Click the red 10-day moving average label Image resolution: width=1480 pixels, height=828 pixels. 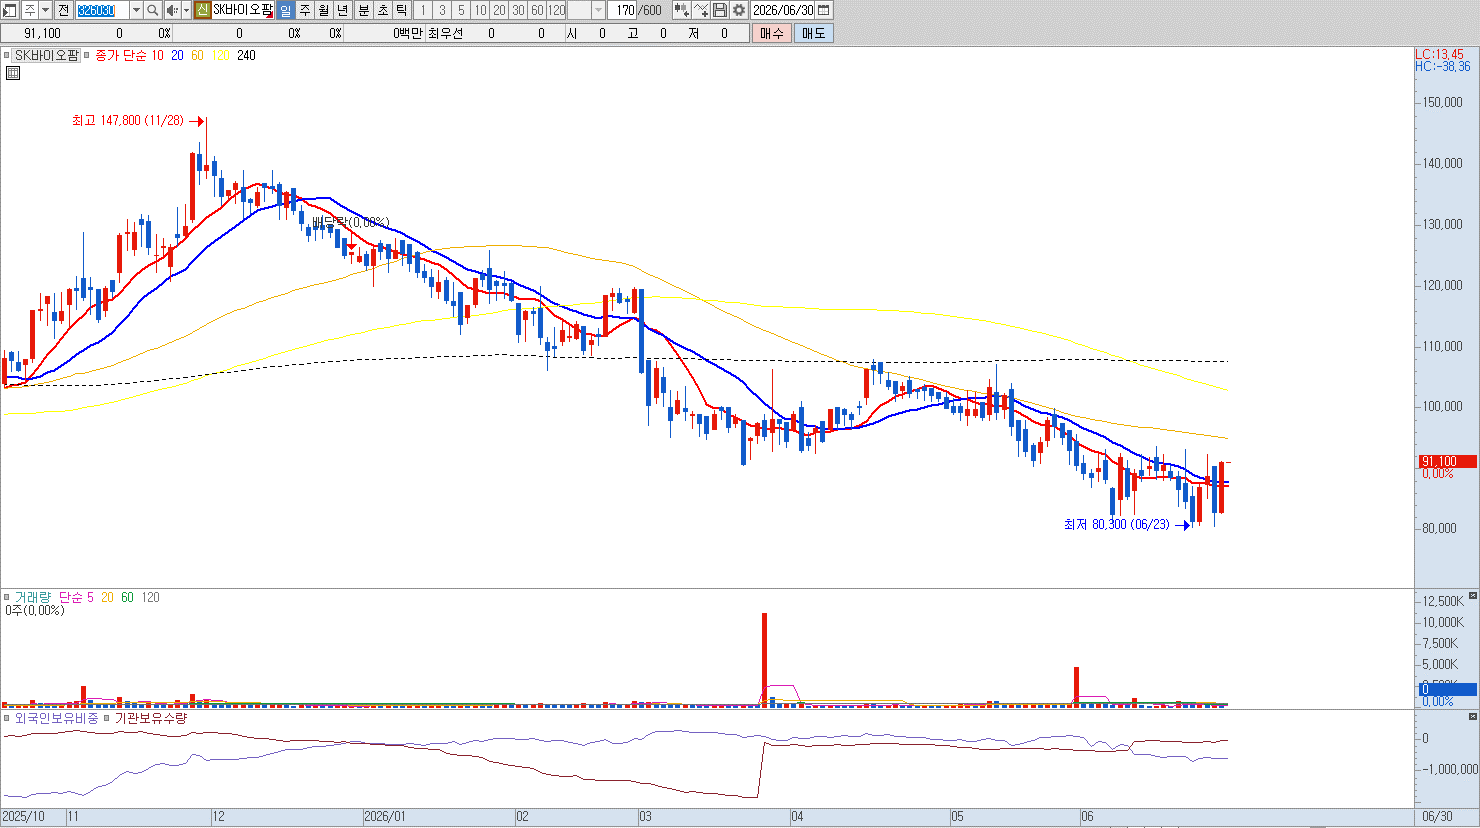(158, 56)
